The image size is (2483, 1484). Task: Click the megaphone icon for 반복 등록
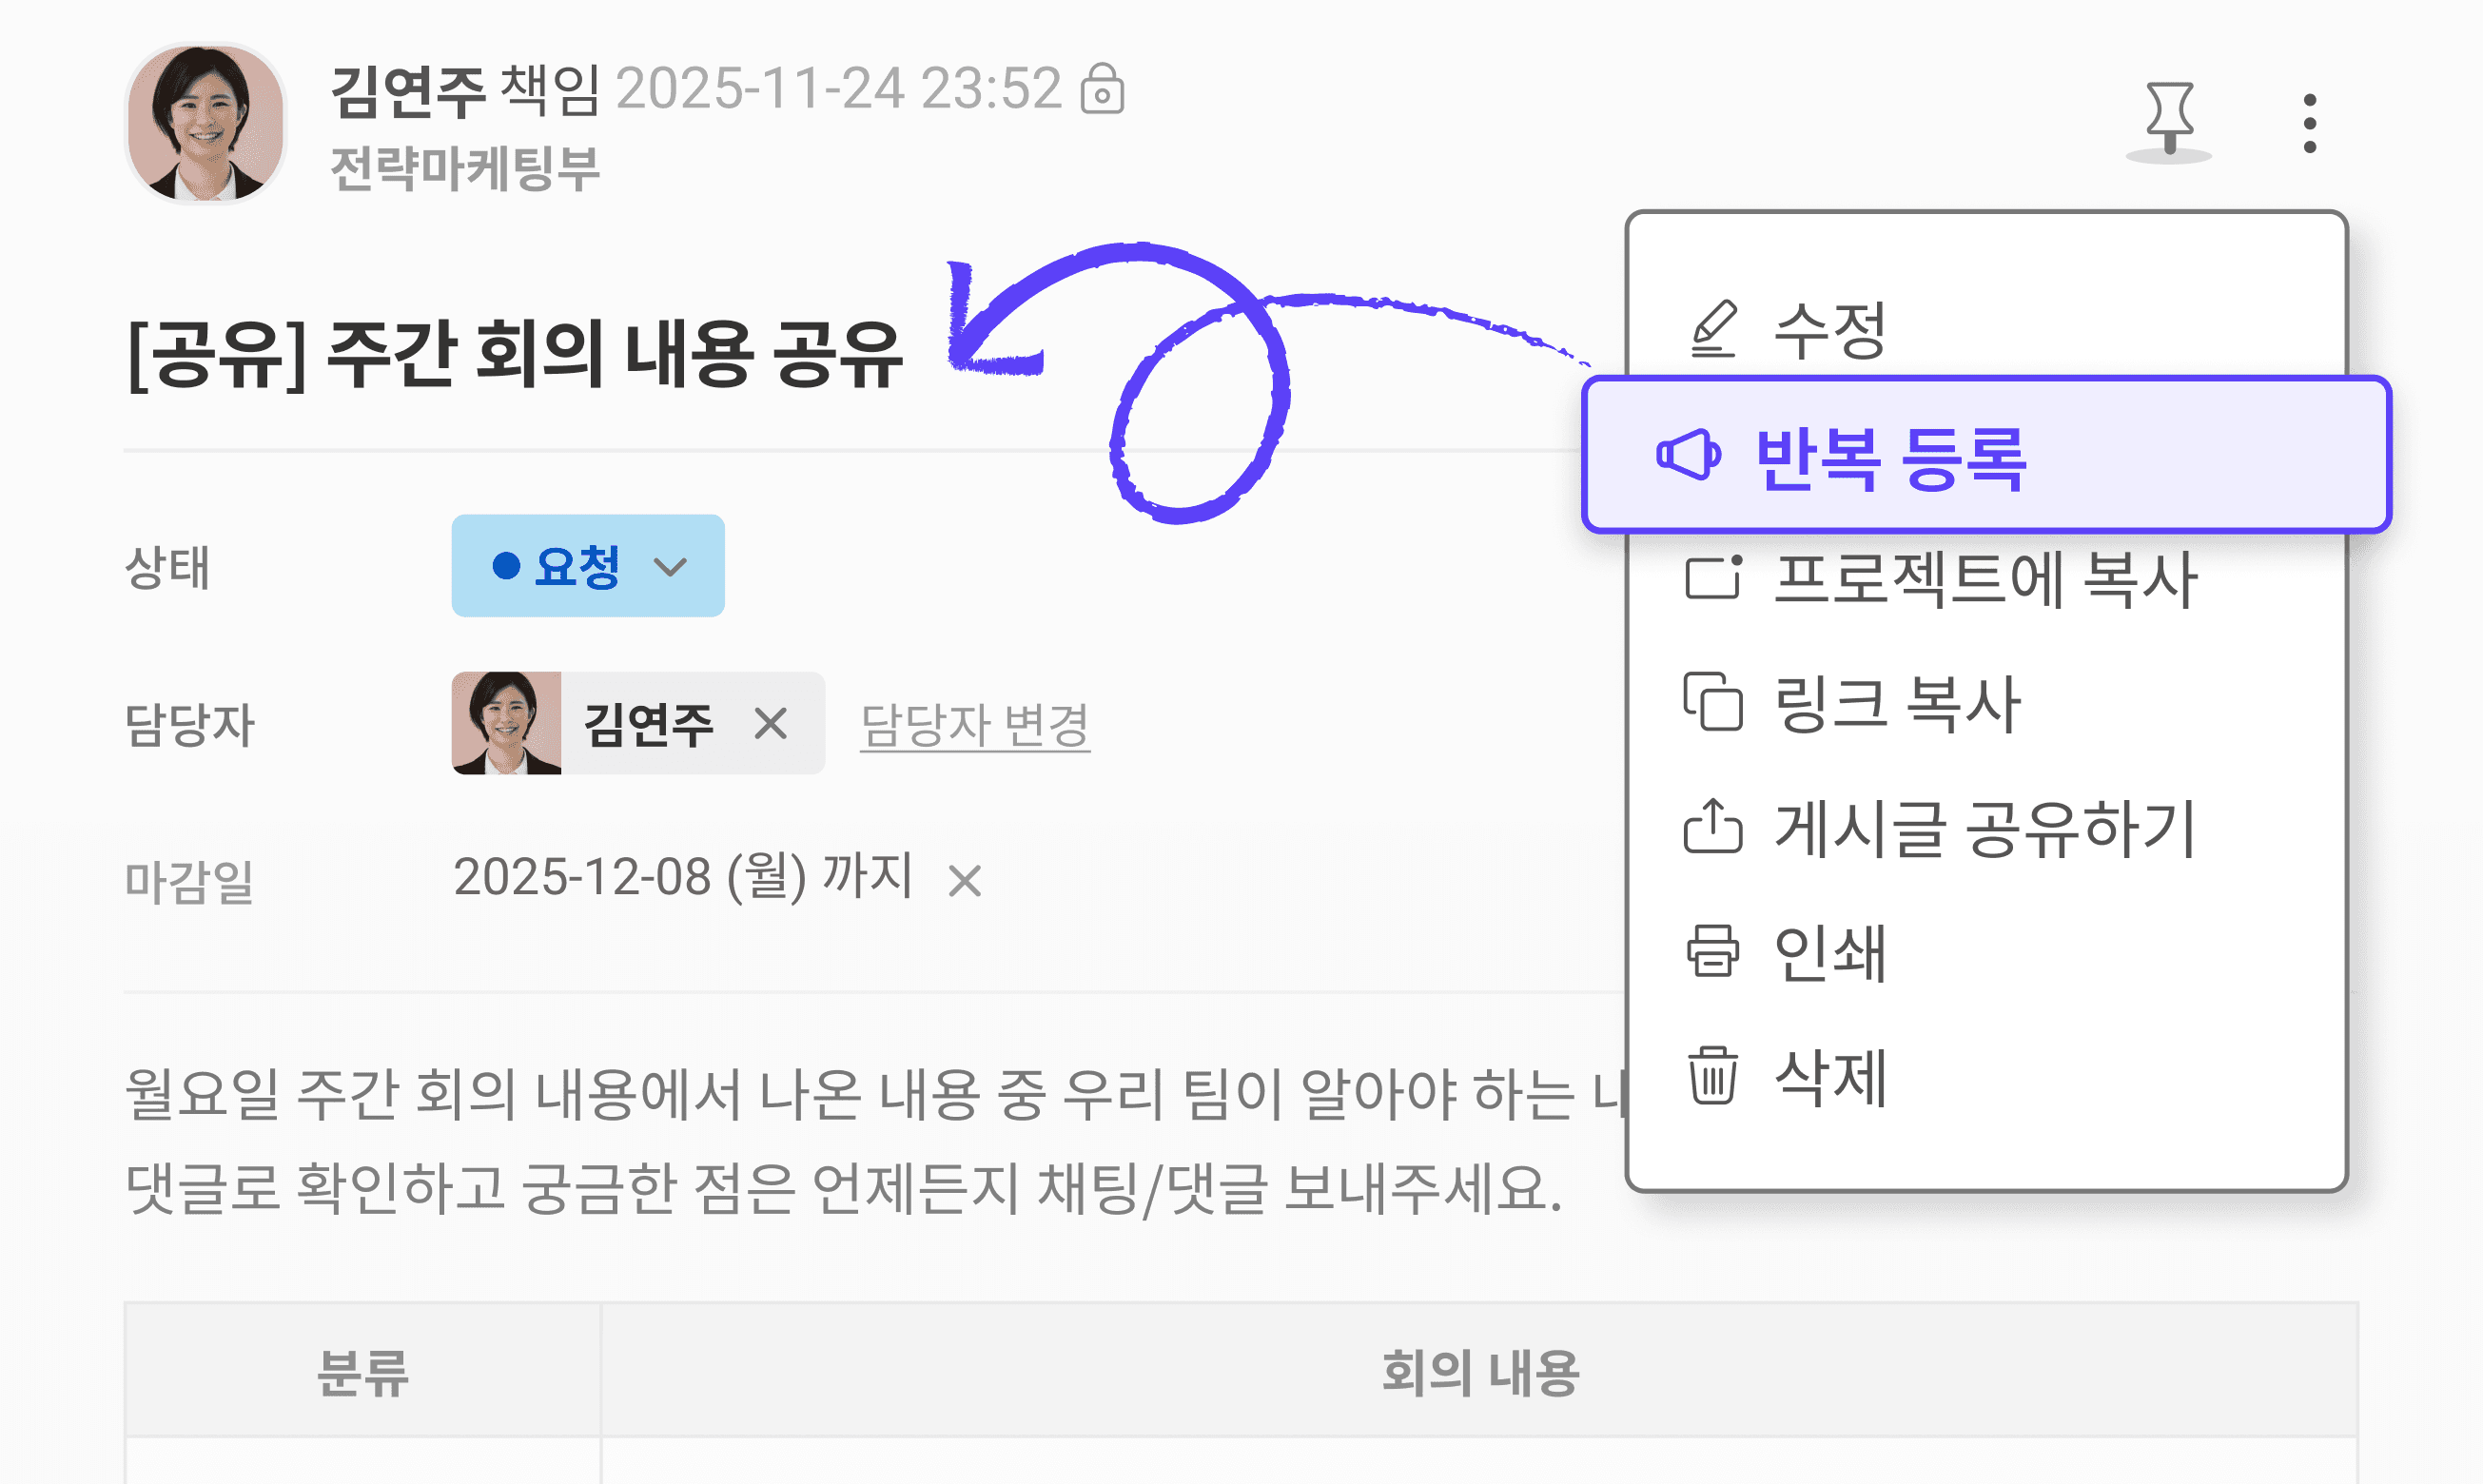[x=1689, y=455]
